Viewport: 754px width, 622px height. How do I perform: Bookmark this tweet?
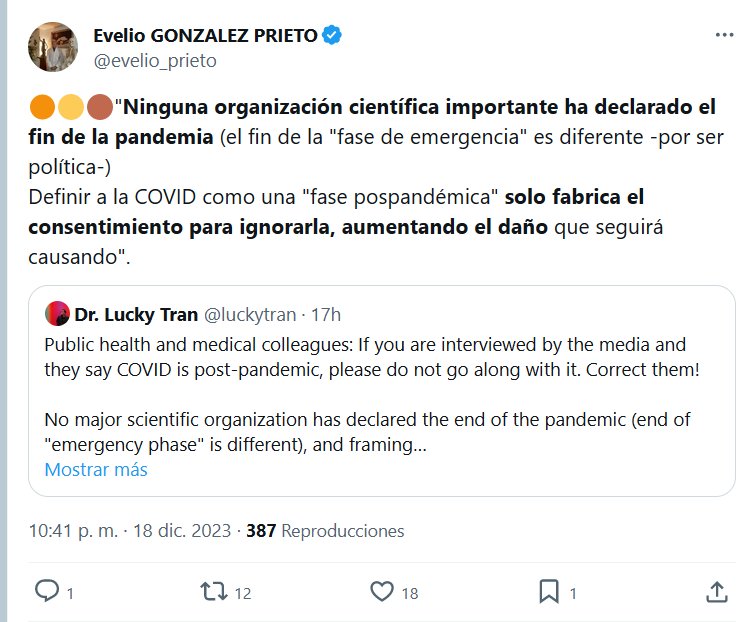pos(549,591)
